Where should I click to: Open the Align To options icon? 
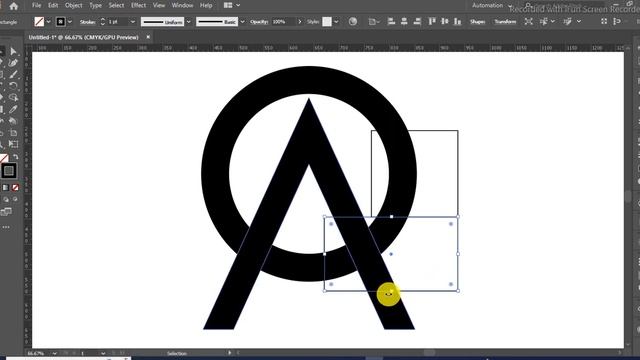[x=373, y=22]
